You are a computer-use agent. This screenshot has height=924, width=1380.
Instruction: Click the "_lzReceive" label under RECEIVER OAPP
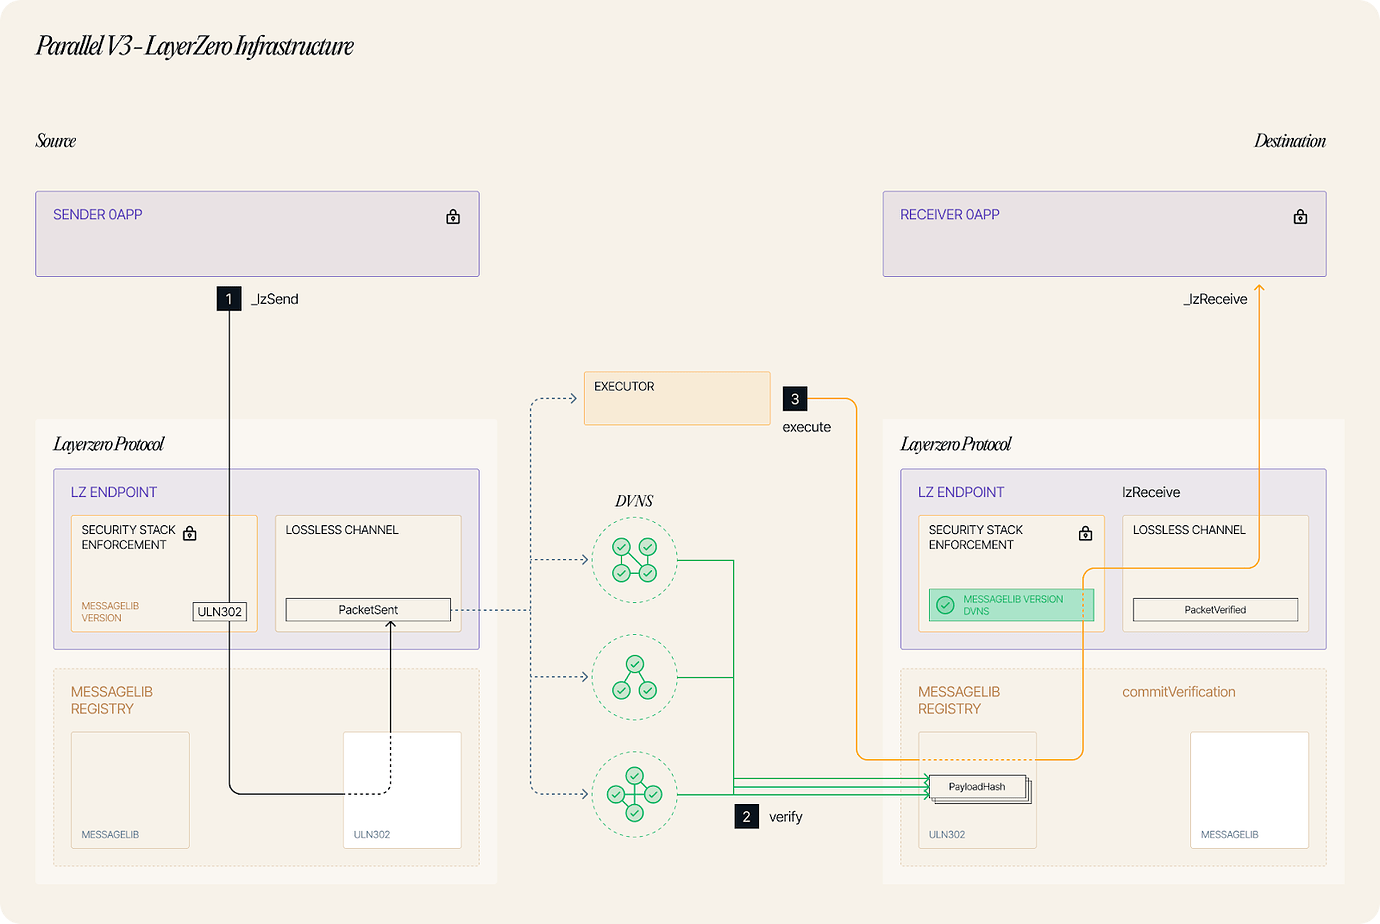[1215, 299]
